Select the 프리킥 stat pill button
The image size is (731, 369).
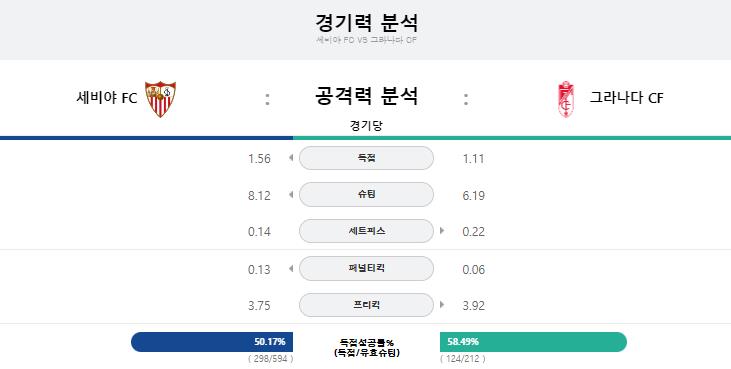(366, 305)
